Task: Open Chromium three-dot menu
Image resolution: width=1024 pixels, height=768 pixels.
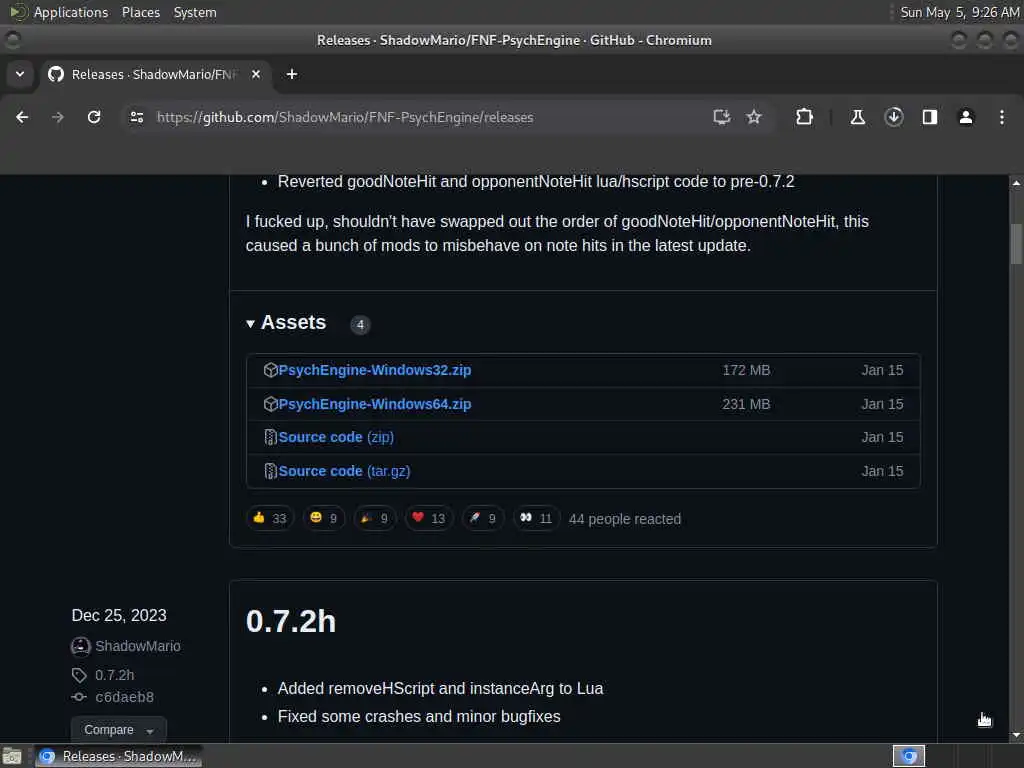Action: click(x=1001, y=118)
